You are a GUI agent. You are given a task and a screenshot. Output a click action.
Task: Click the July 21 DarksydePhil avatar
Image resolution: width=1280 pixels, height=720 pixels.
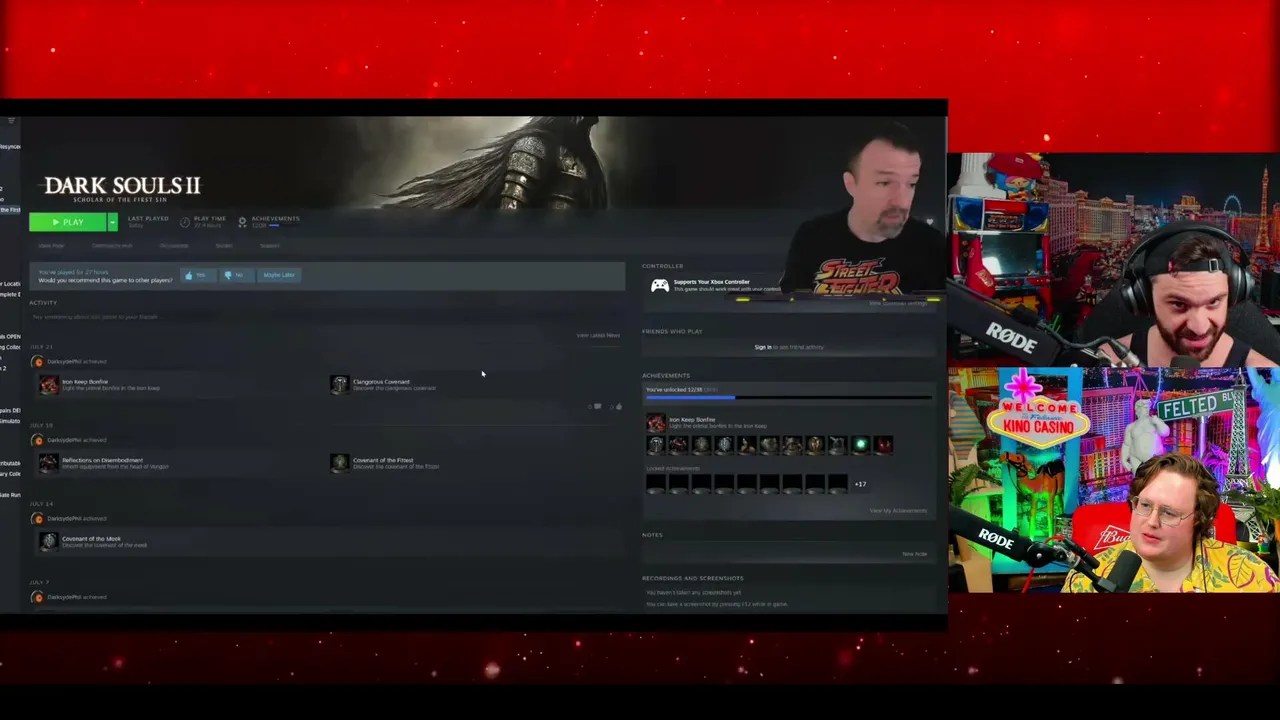pyautogui.click(x=38, y=361)
